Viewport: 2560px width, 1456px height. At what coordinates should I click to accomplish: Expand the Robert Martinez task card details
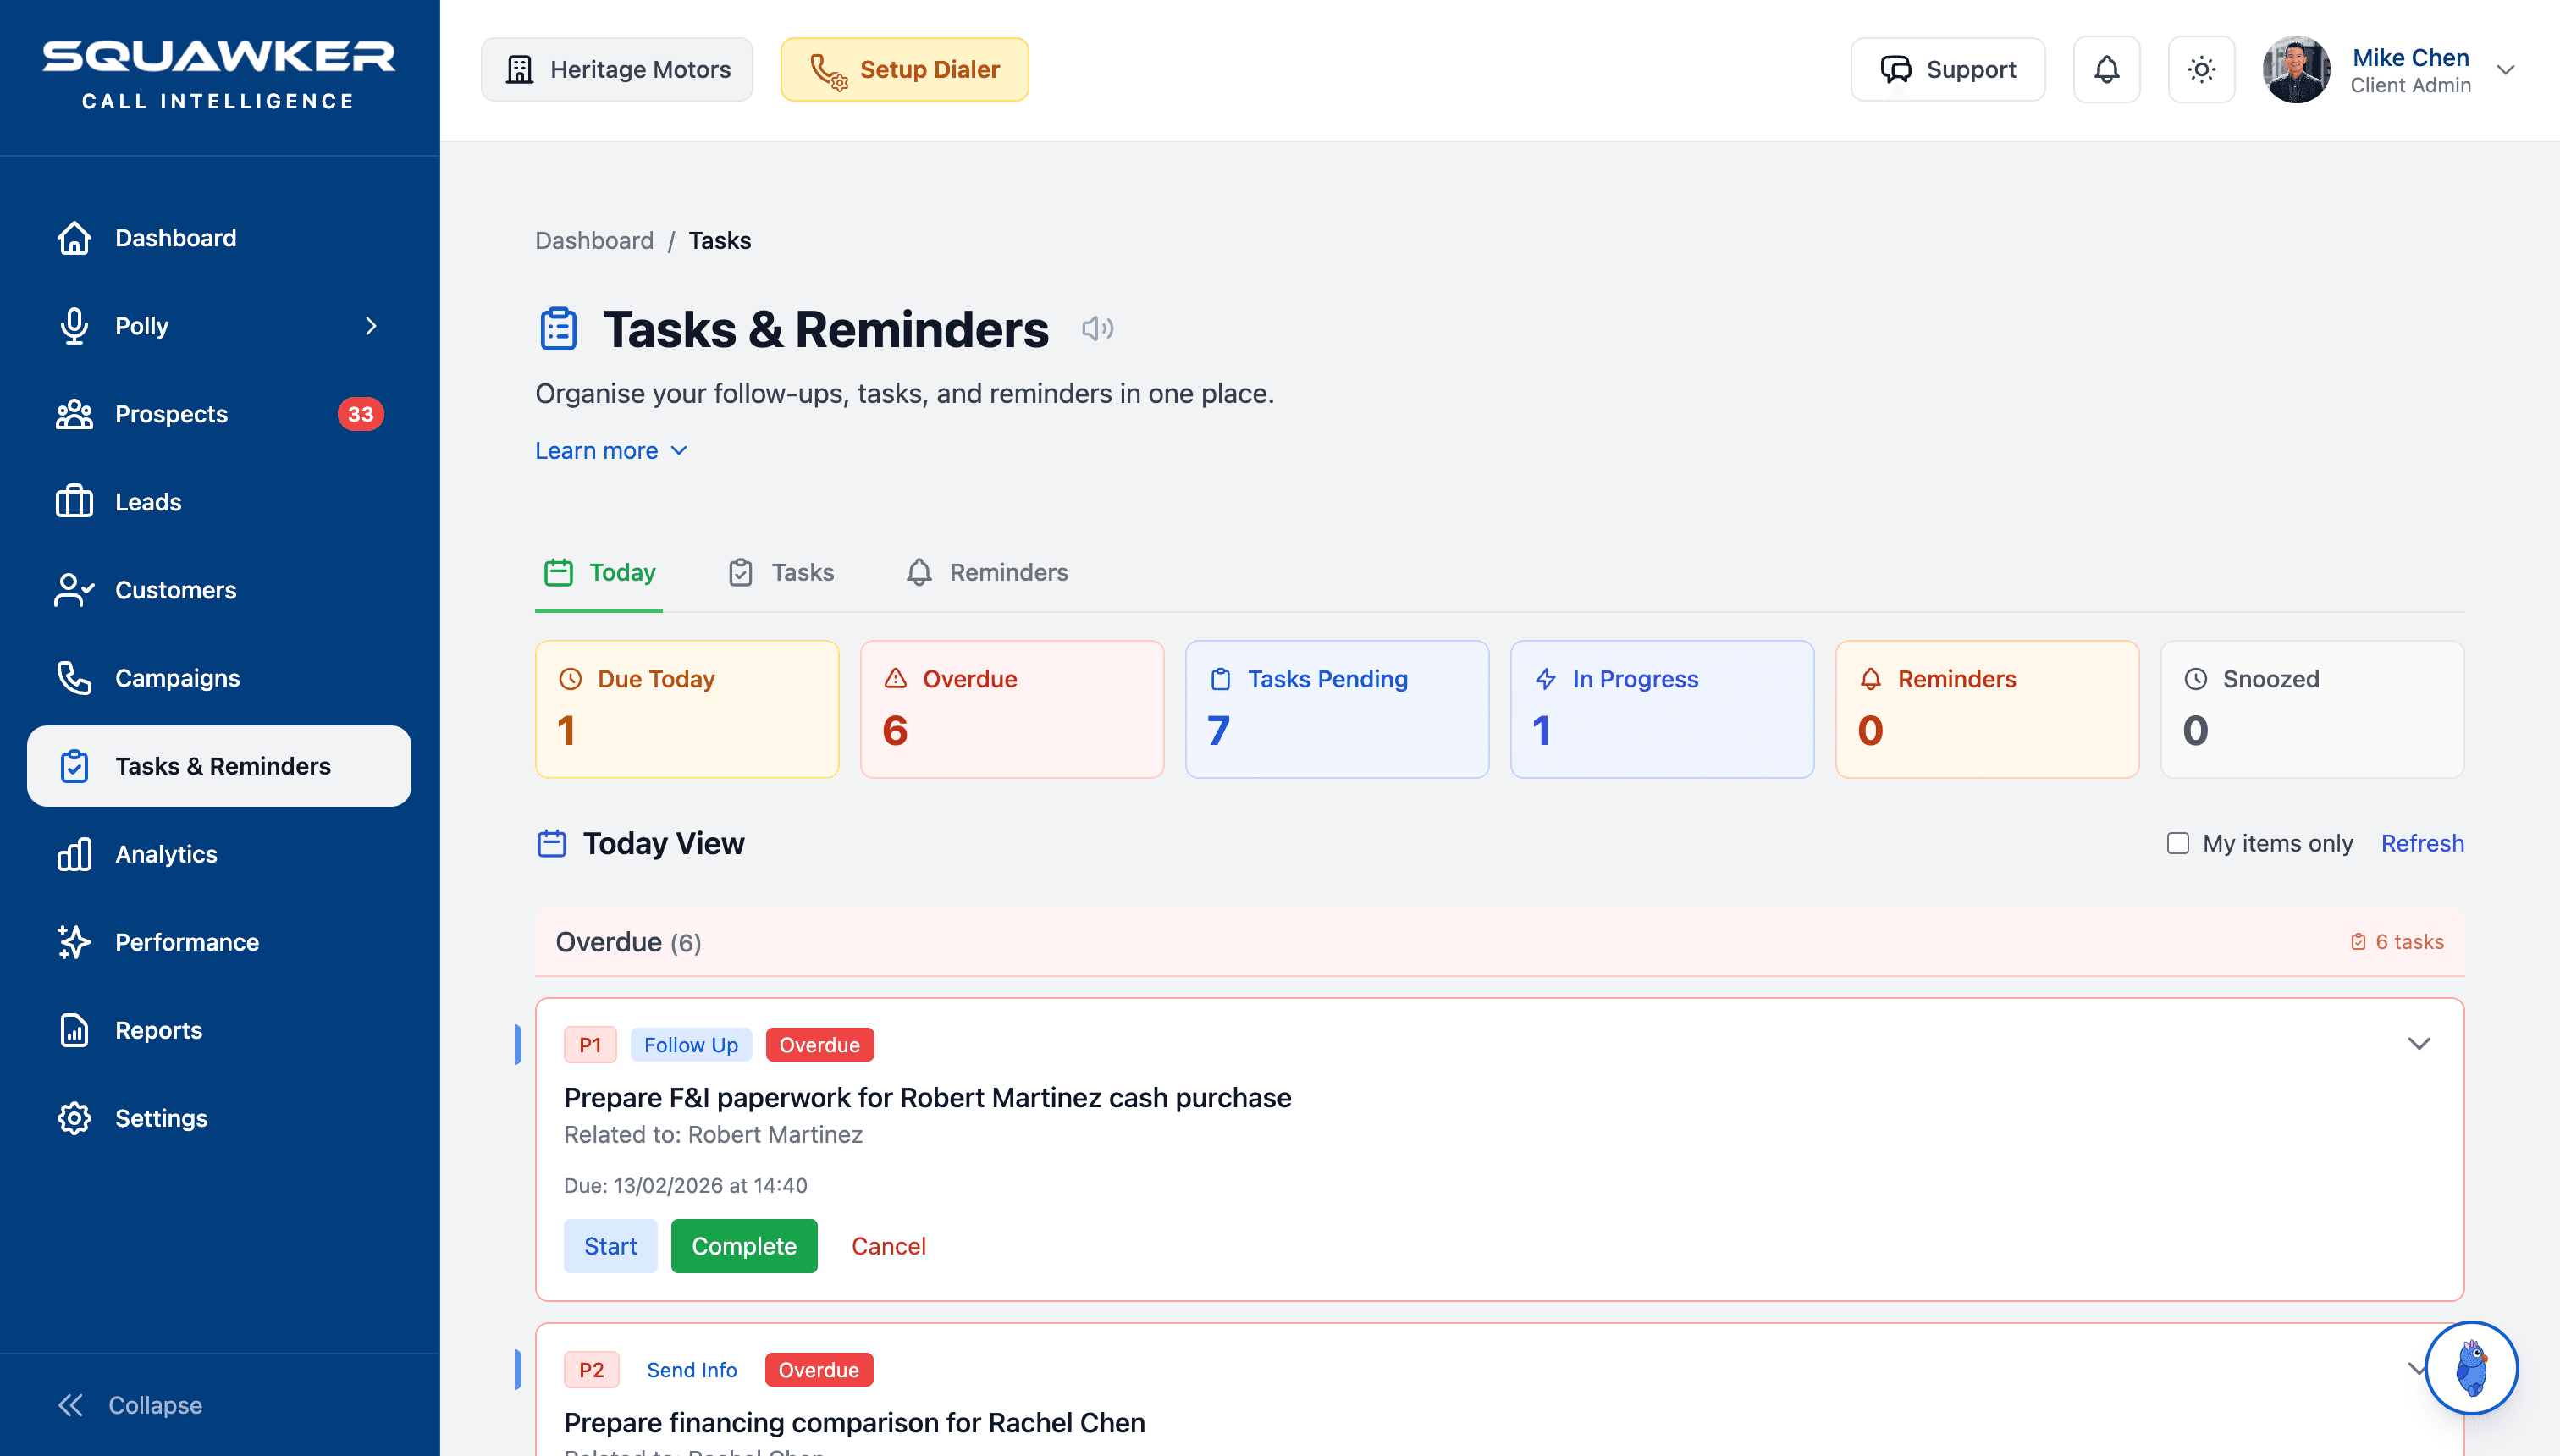coord(2420,1043)
